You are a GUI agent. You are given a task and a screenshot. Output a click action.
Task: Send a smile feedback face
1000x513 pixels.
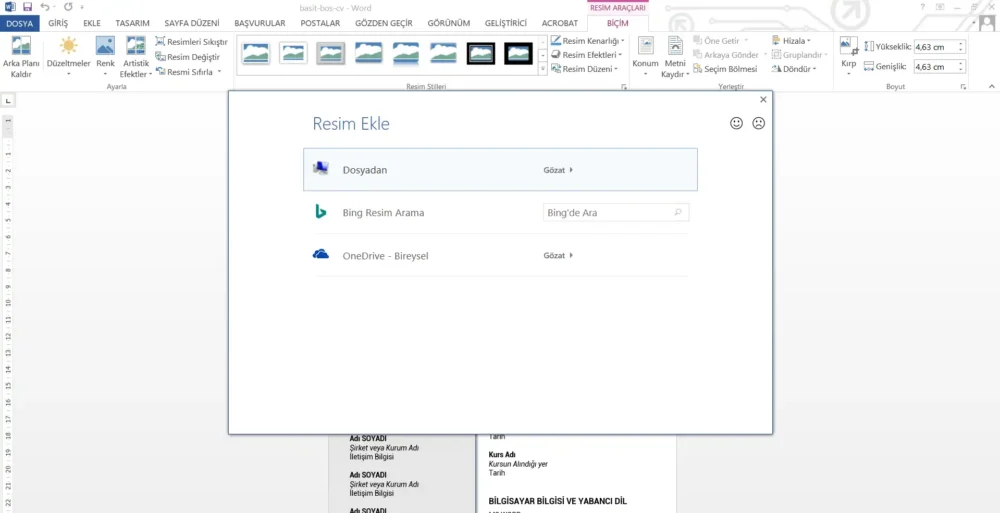(x=737, y=123)
